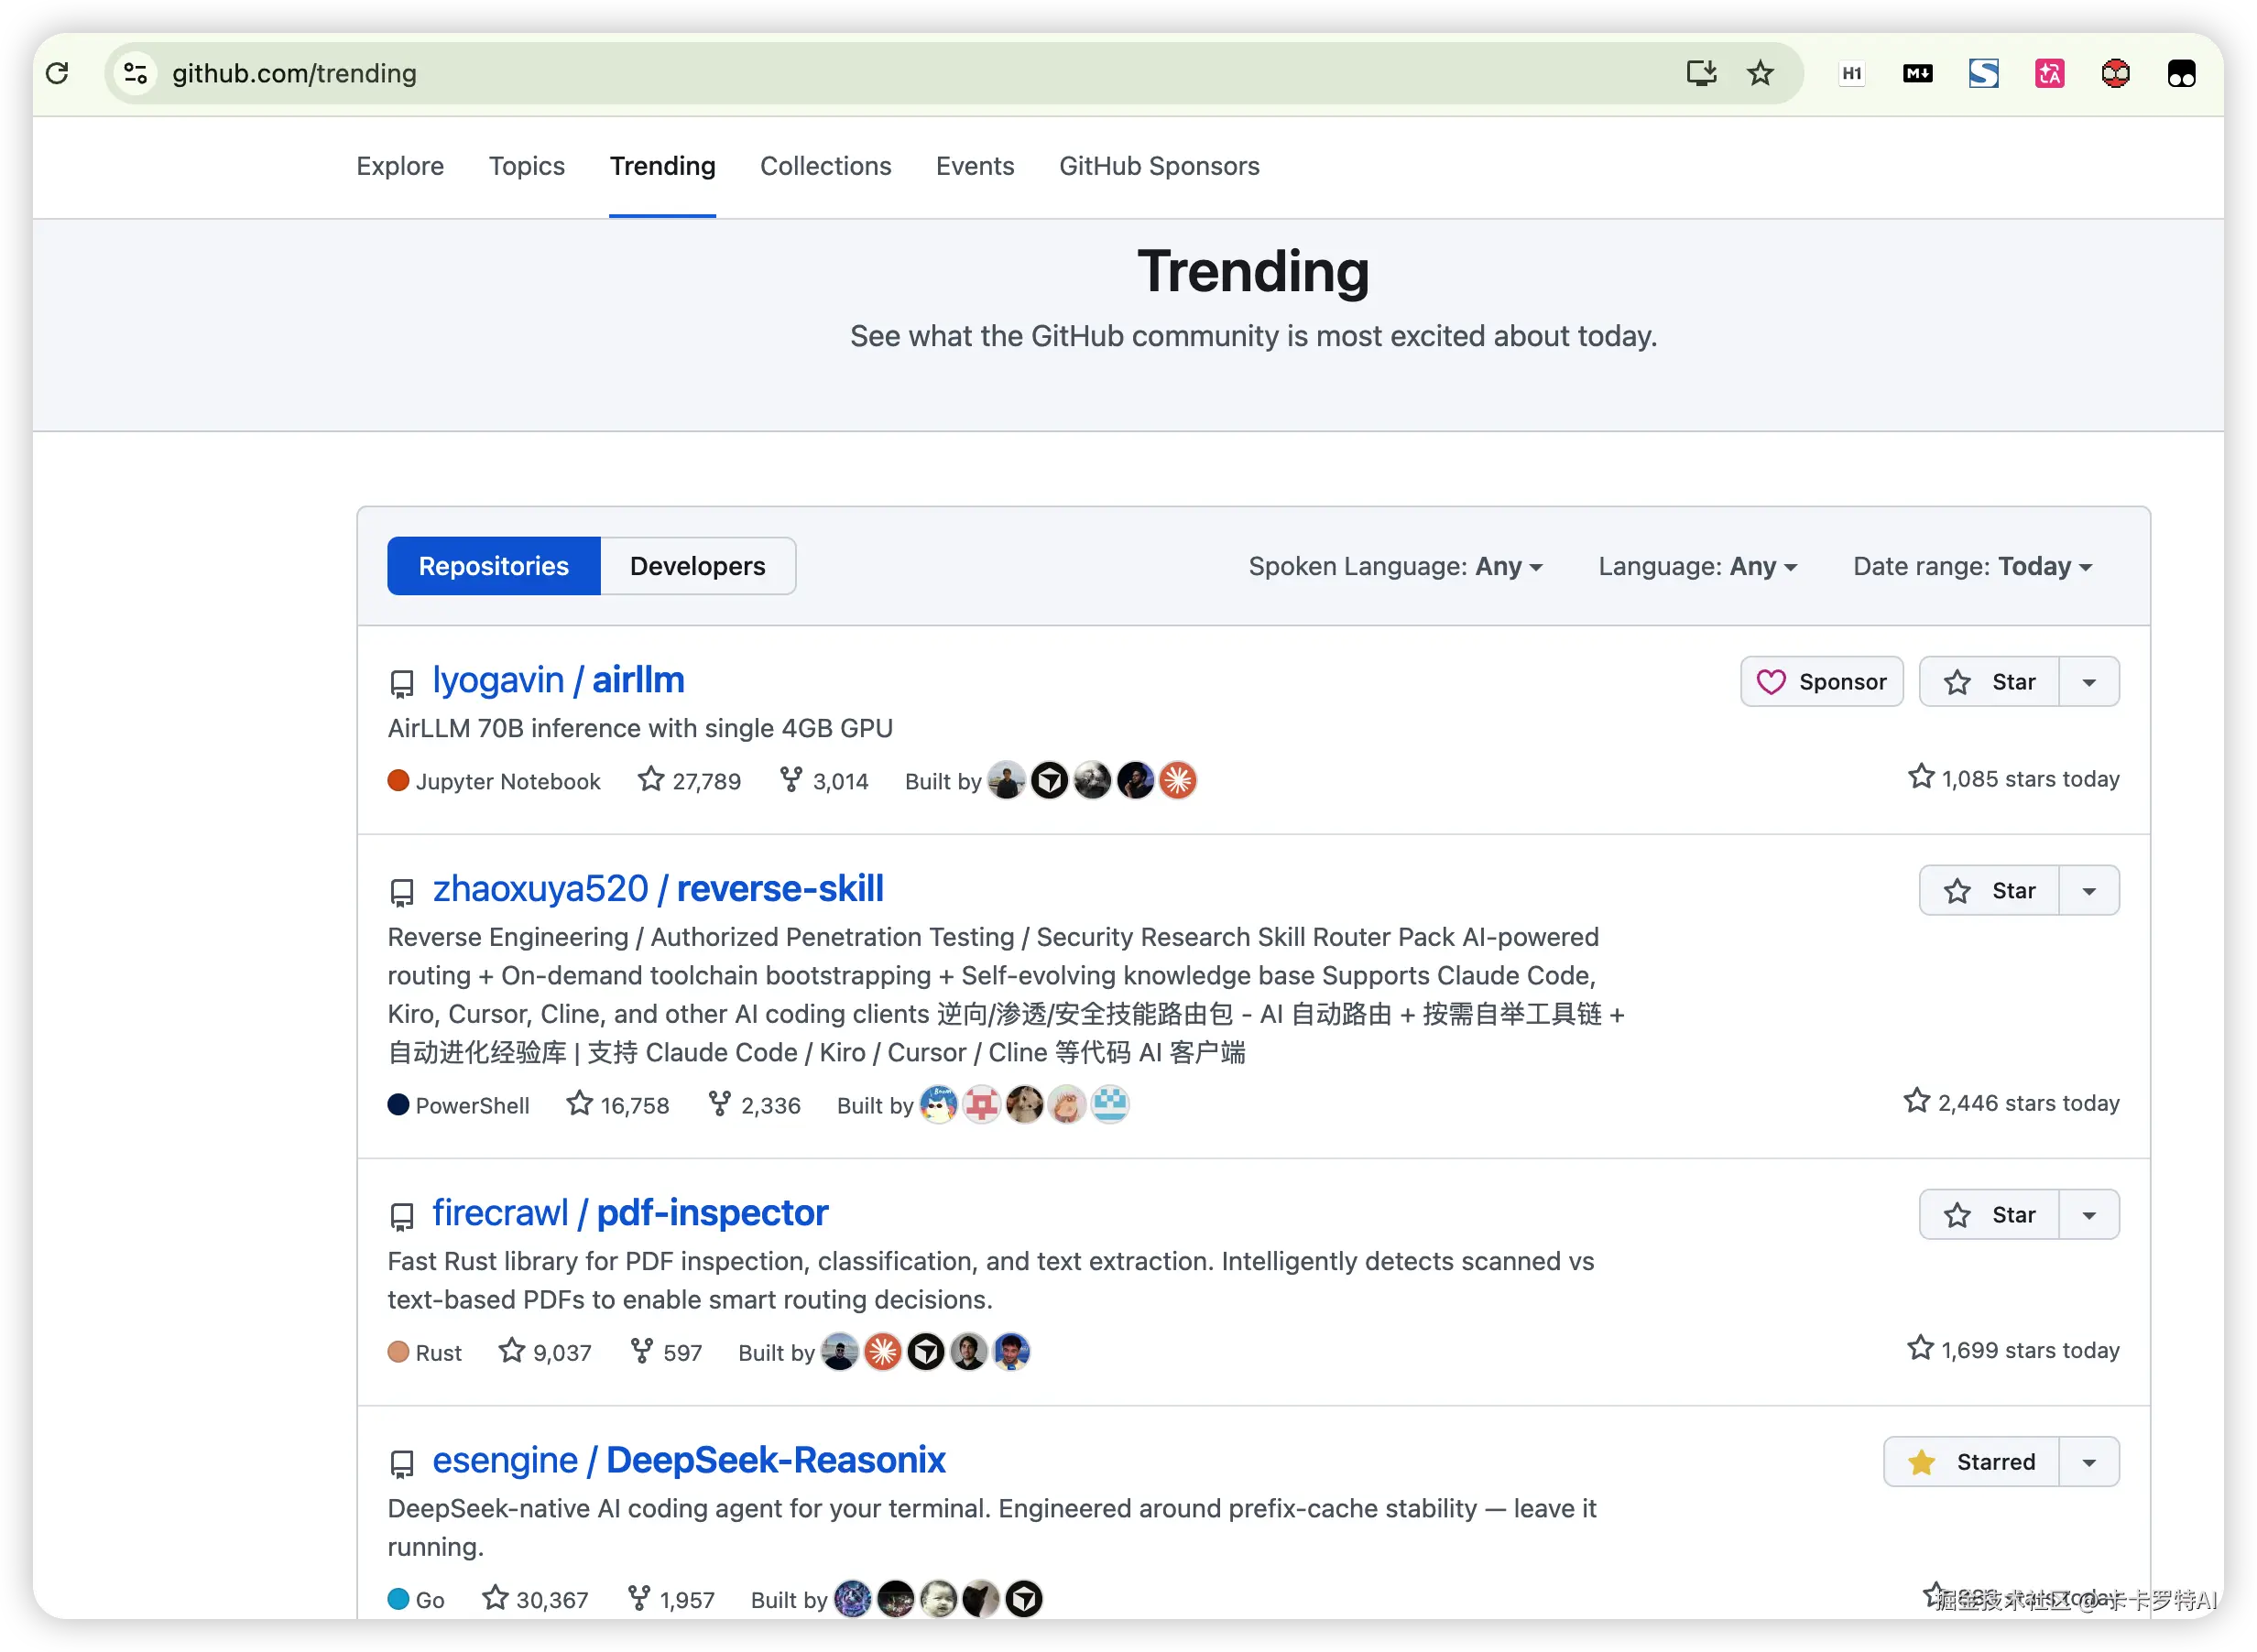Go to the Collections tab

pos(826,166)
